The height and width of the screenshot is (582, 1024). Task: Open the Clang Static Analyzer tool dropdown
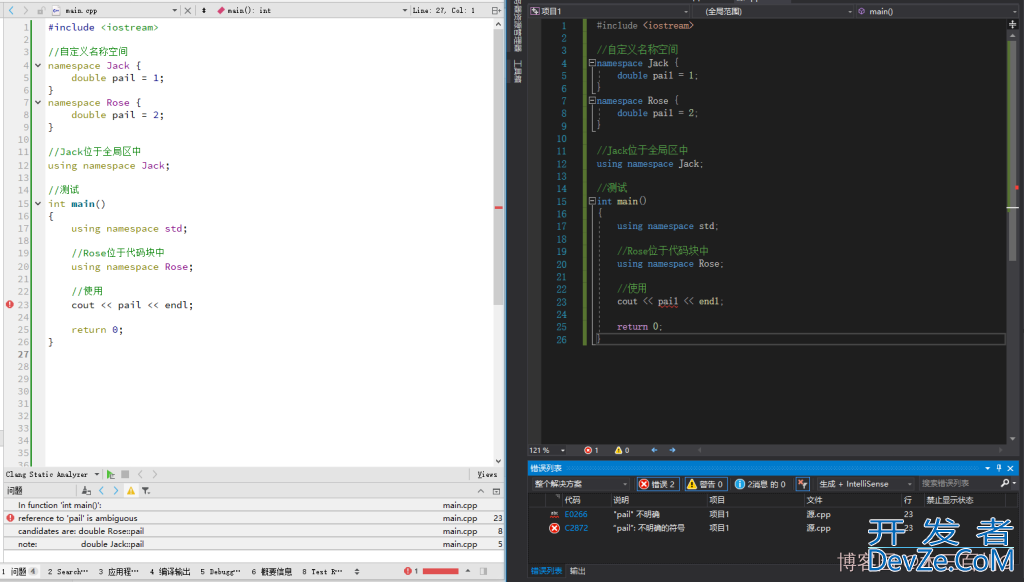point(97,474)
